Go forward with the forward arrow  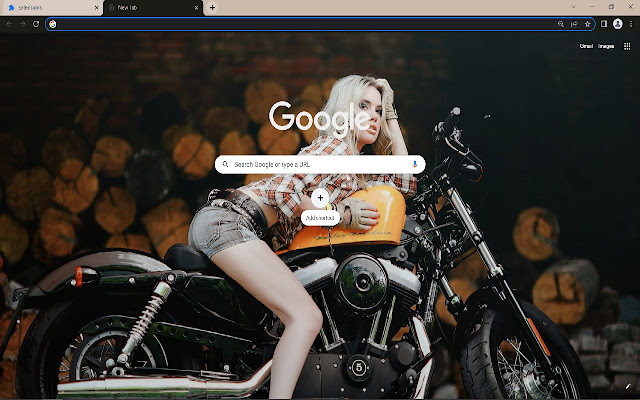[x=22, y=24]
